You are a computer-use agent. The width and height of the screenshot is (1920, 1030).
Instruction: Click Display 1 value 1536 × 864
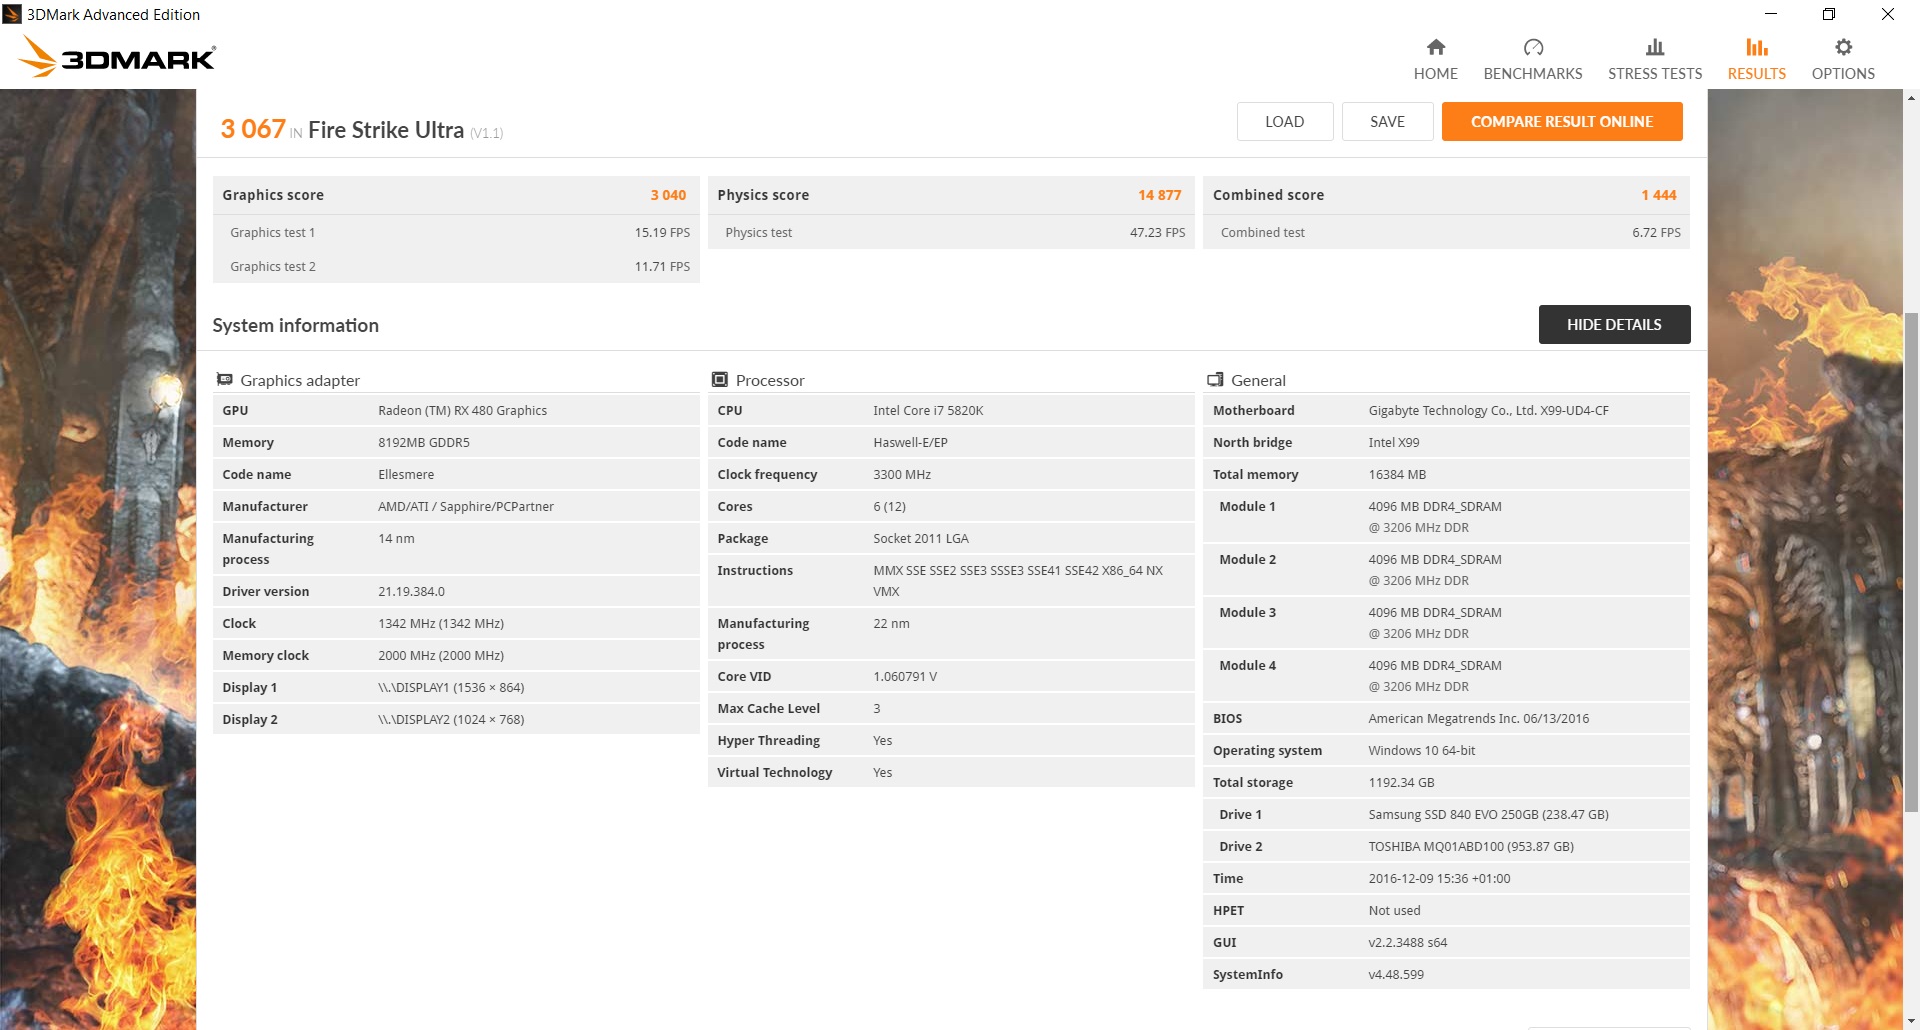(x=451, y=687)
